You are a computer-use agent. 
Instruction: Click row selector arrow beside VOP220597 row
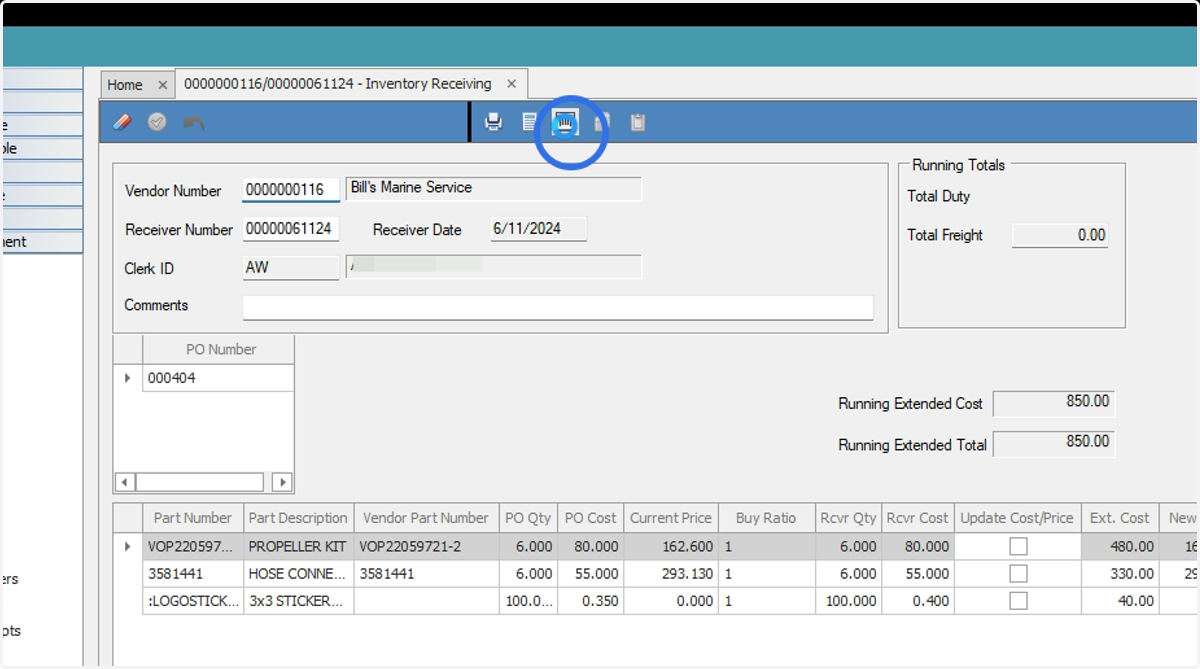coord(128,547)
